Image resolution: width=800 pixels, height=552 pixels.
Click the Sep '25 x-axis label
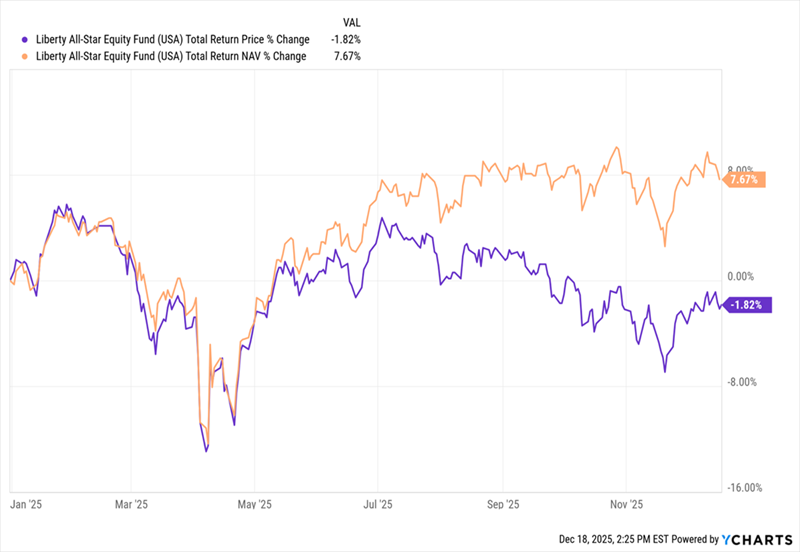[504, 505]
